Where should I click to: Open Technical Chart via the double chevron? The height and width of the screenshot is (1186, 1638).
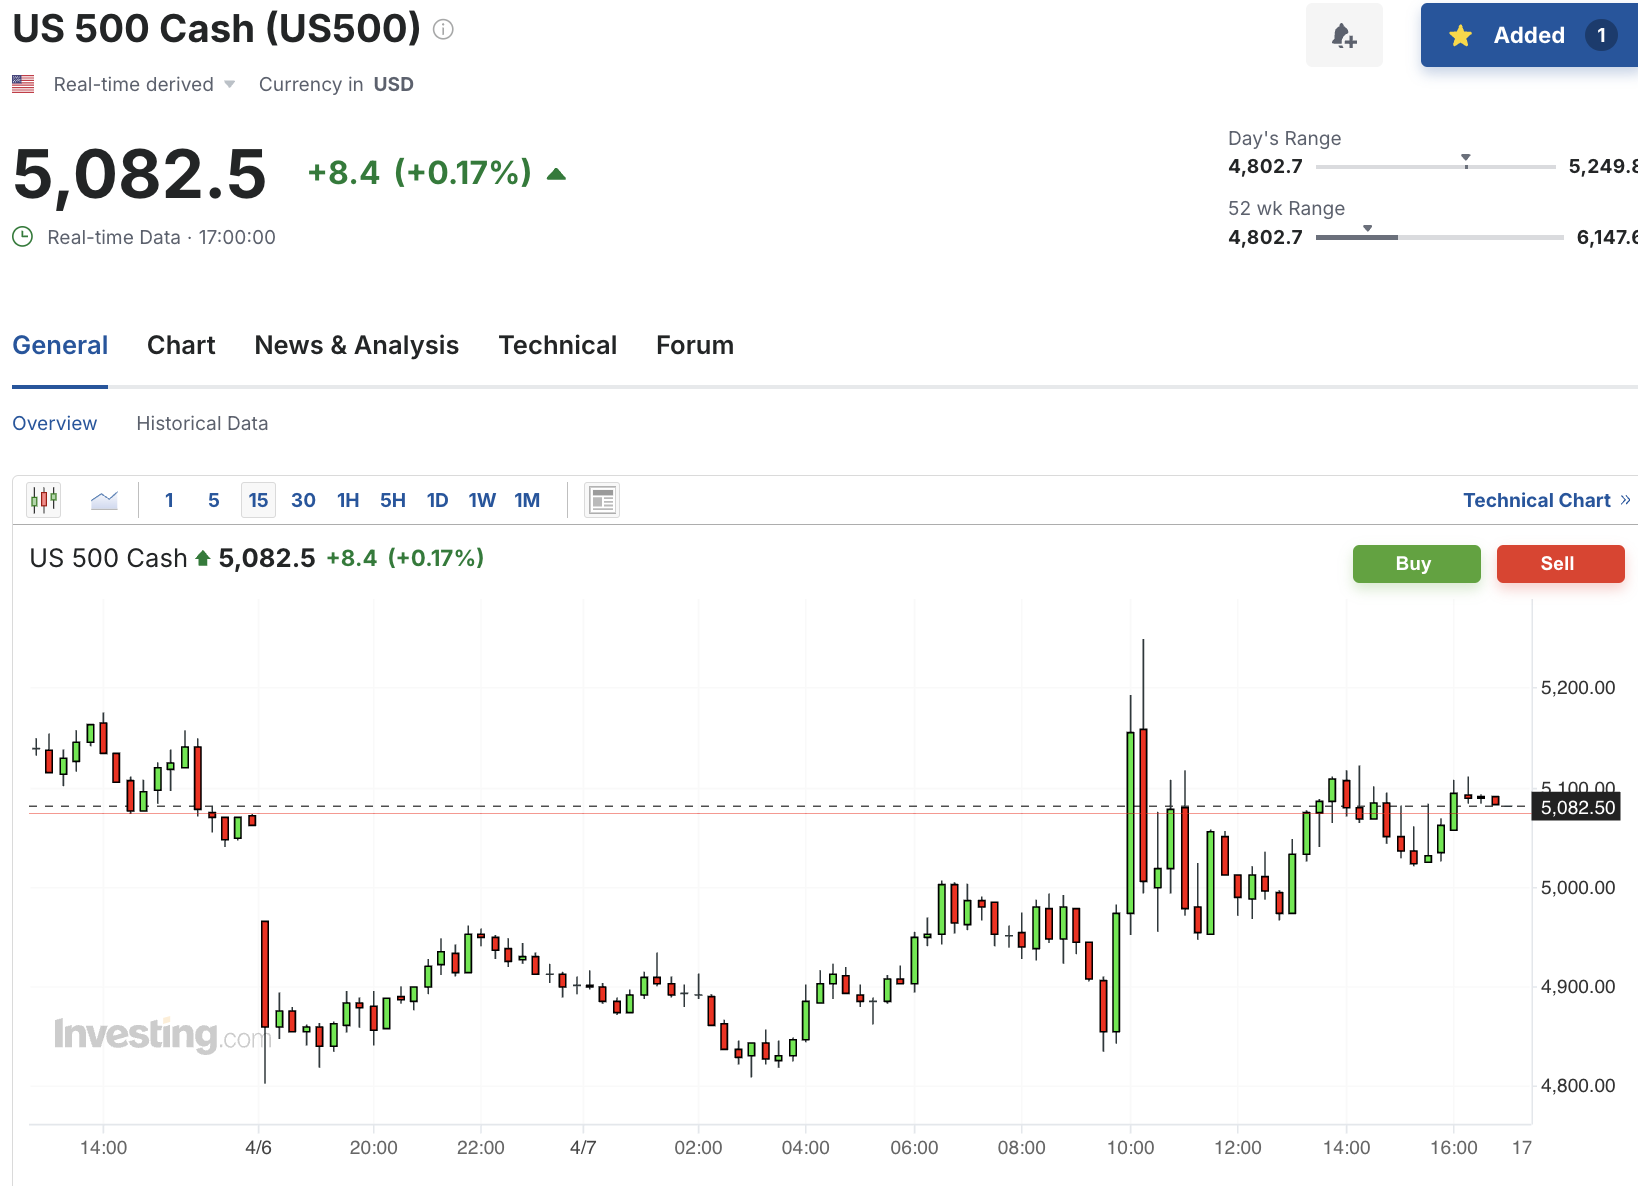(x=1625, y=500)
